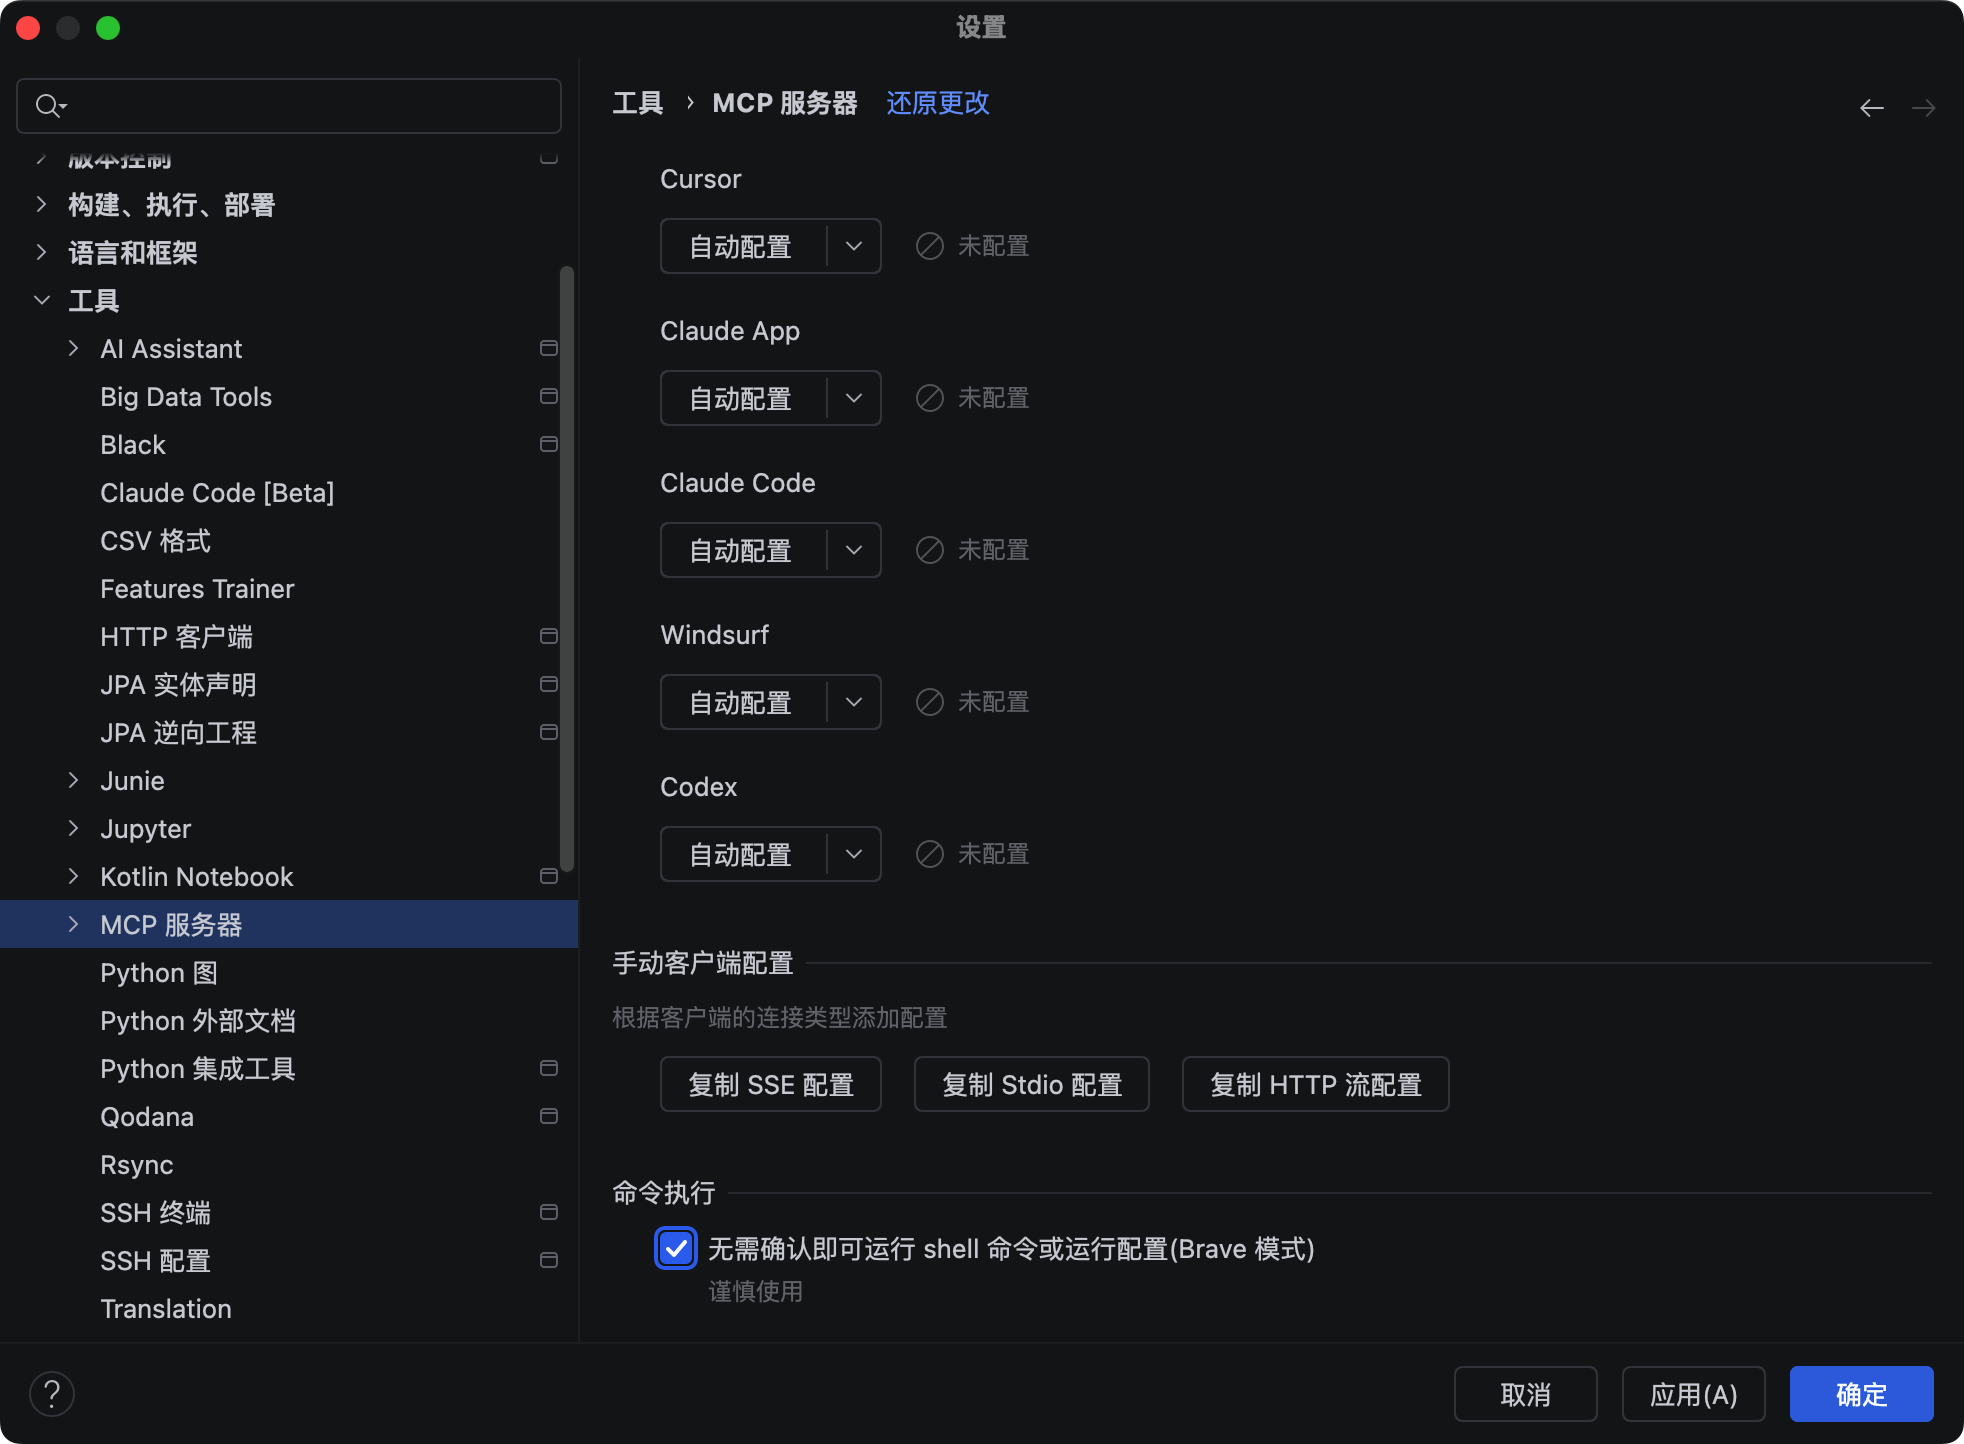Click project-level icon beside Big Data Tools

point(548,396)
